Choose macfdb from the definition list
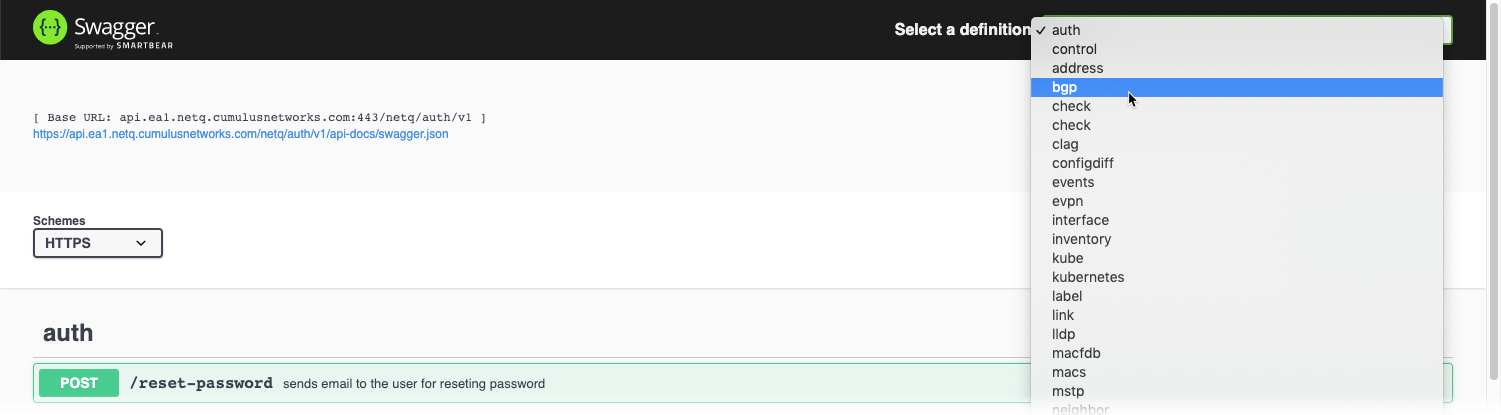This screenshot has height=415, width=1501. [x=1075, y=354]
